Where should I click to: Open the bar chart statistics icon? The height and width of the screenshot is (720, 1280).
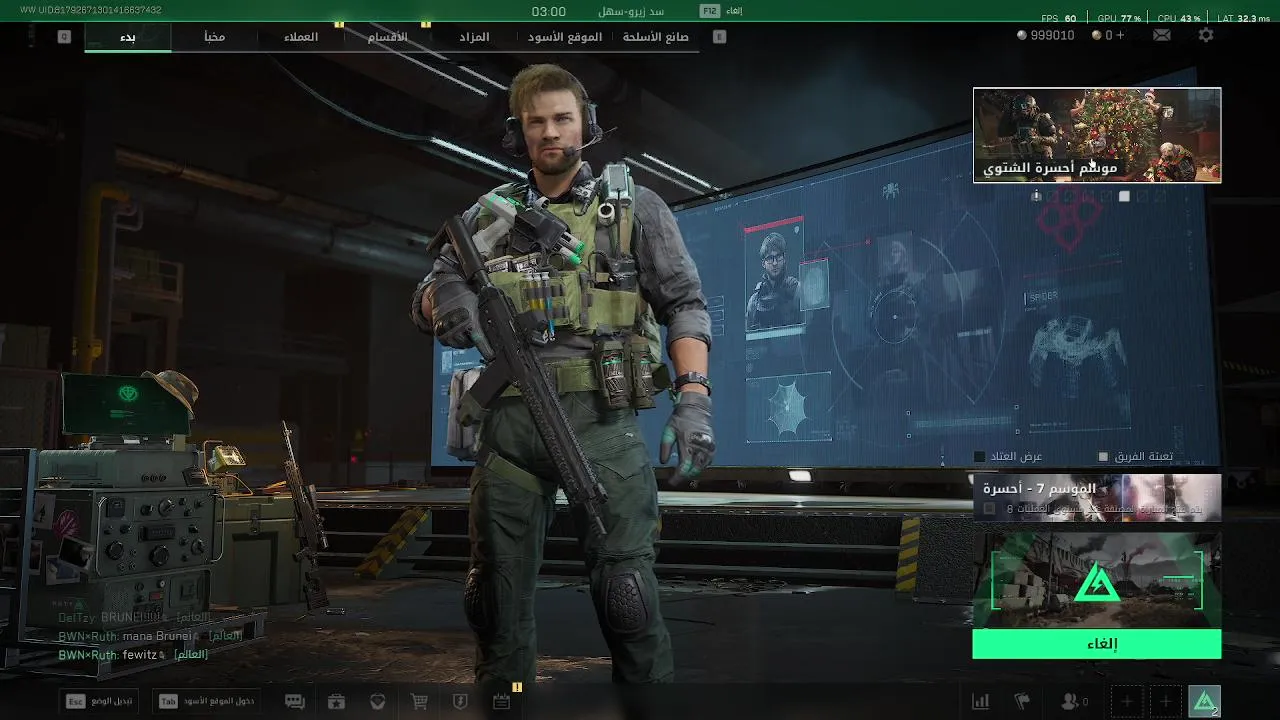point(981,702)
